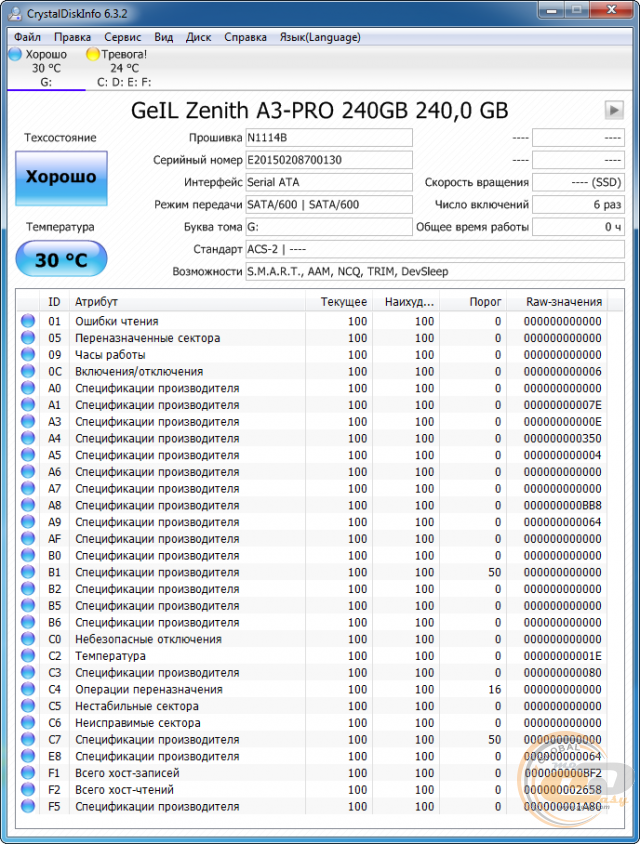Click status icon of row F1 Всего хост-записей
This screenshot has height=844, width=640.
coord(28,773)
